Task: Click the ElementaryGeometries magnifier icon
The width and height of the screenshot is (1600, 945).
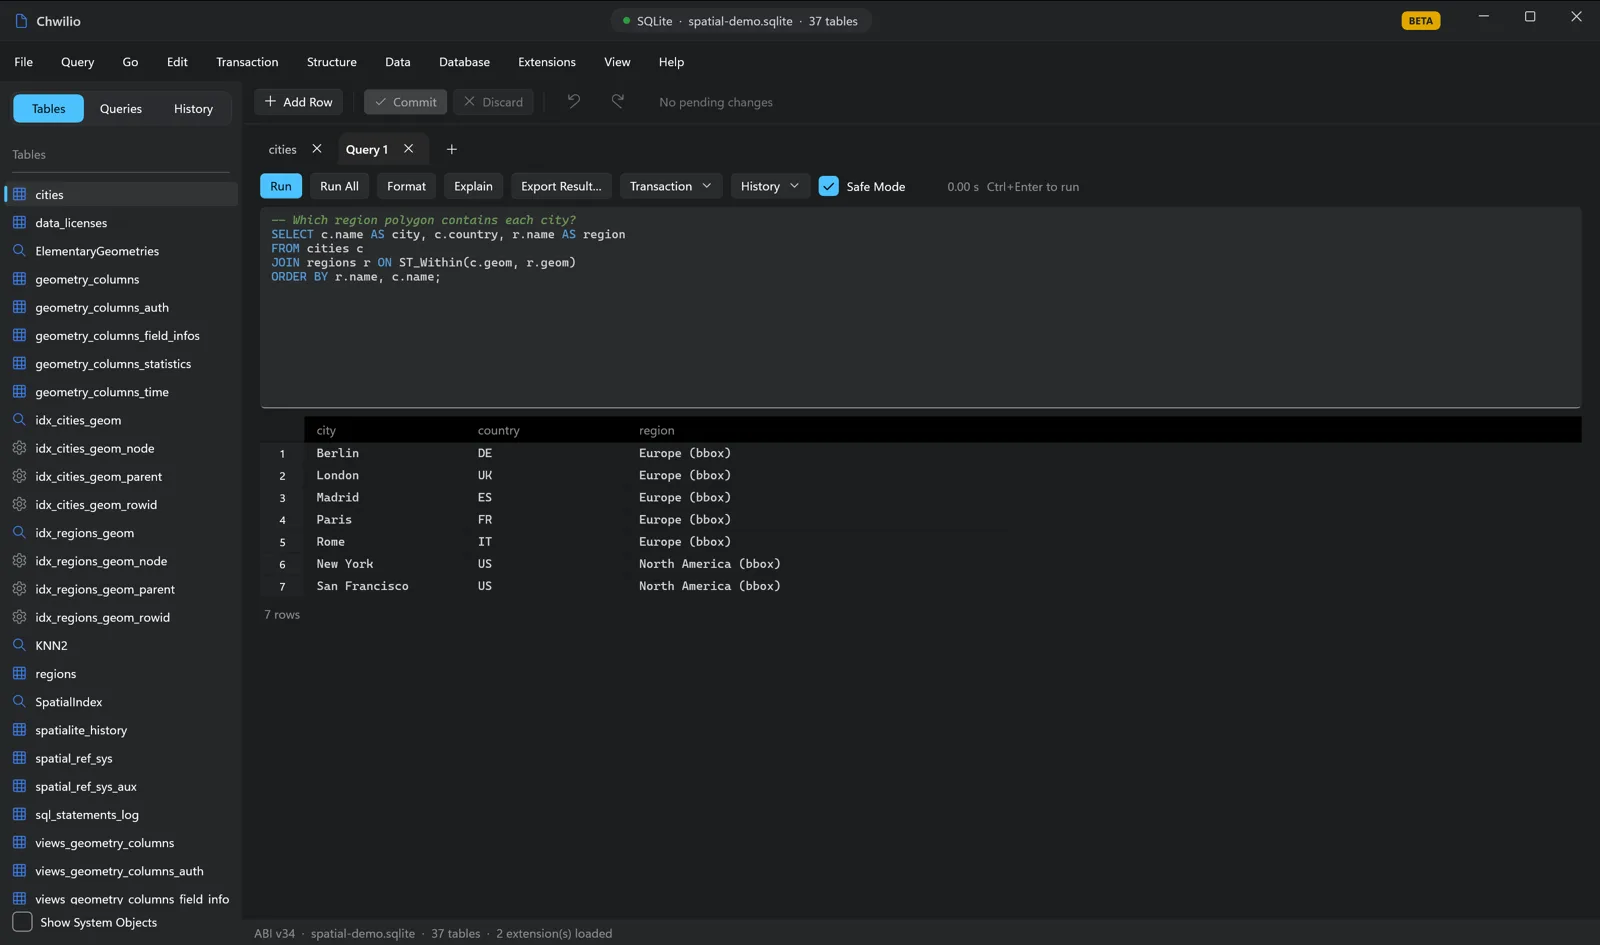Action: 19,250
